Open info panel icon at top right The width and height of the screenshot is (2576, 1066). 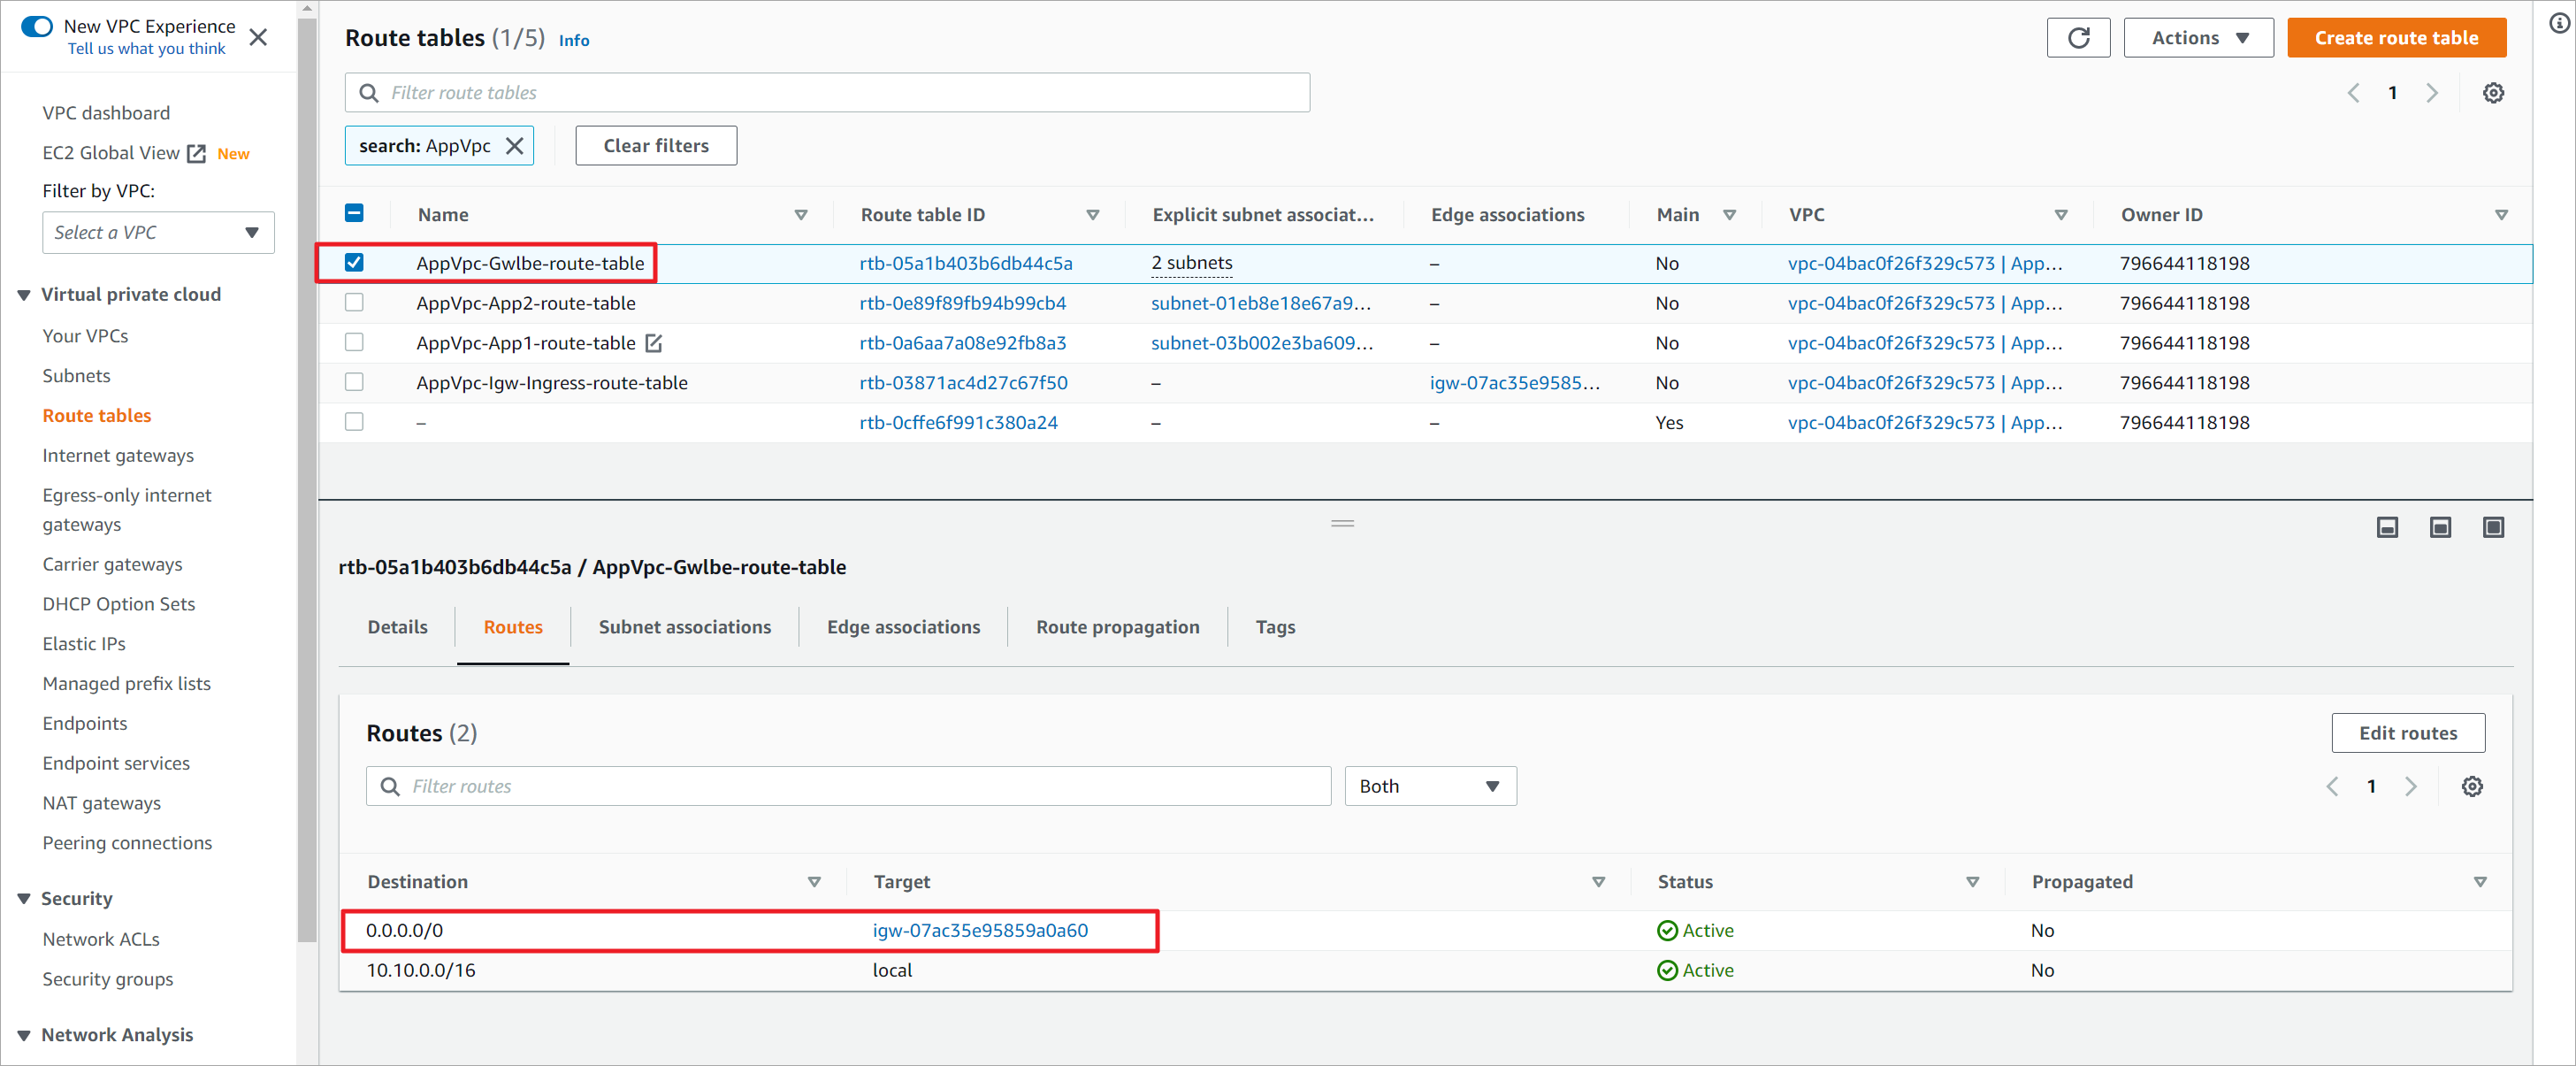point(2559,24)
